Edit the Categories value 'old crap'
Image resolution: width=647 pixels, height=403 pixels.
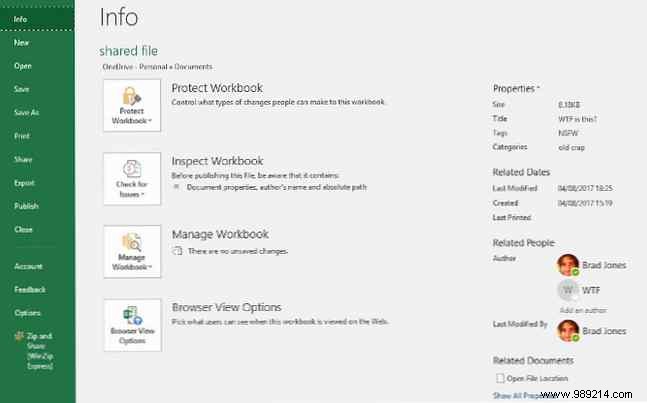(x=571, y=148)
